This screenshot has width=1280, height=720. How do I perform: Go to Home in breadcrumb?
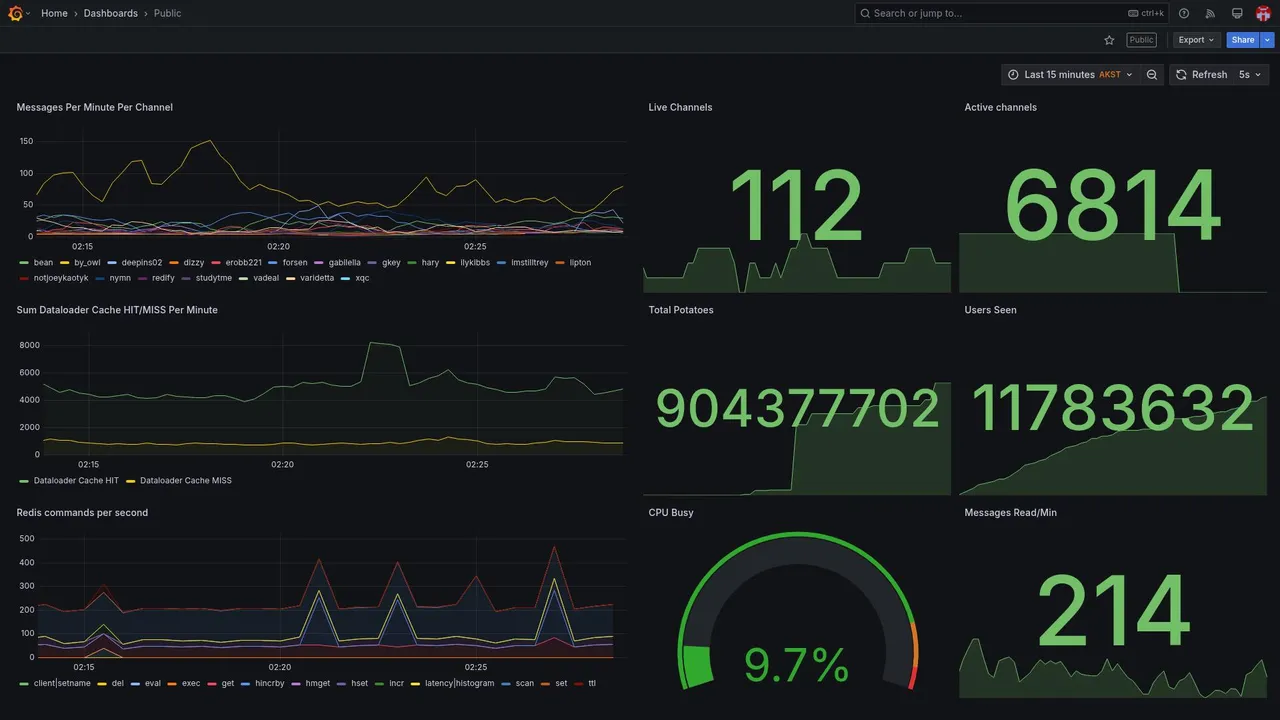coord(54,13)
